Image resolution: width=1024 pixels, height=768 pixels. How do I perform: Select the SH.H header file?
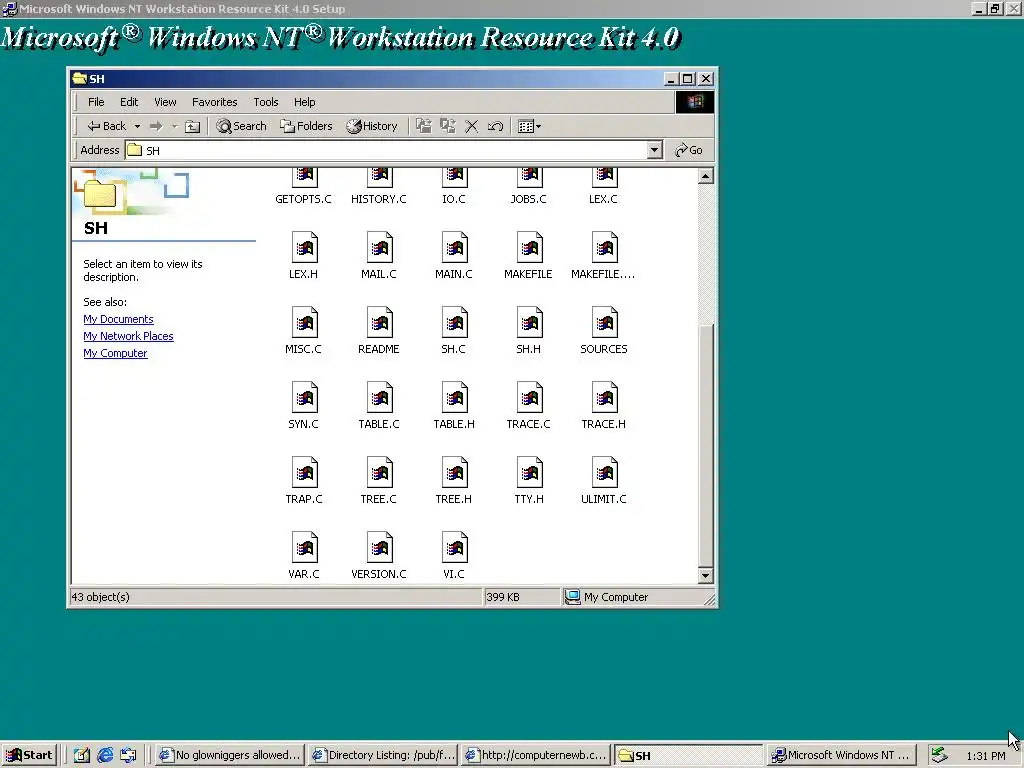pyautogui.click(x=529, y=331)
